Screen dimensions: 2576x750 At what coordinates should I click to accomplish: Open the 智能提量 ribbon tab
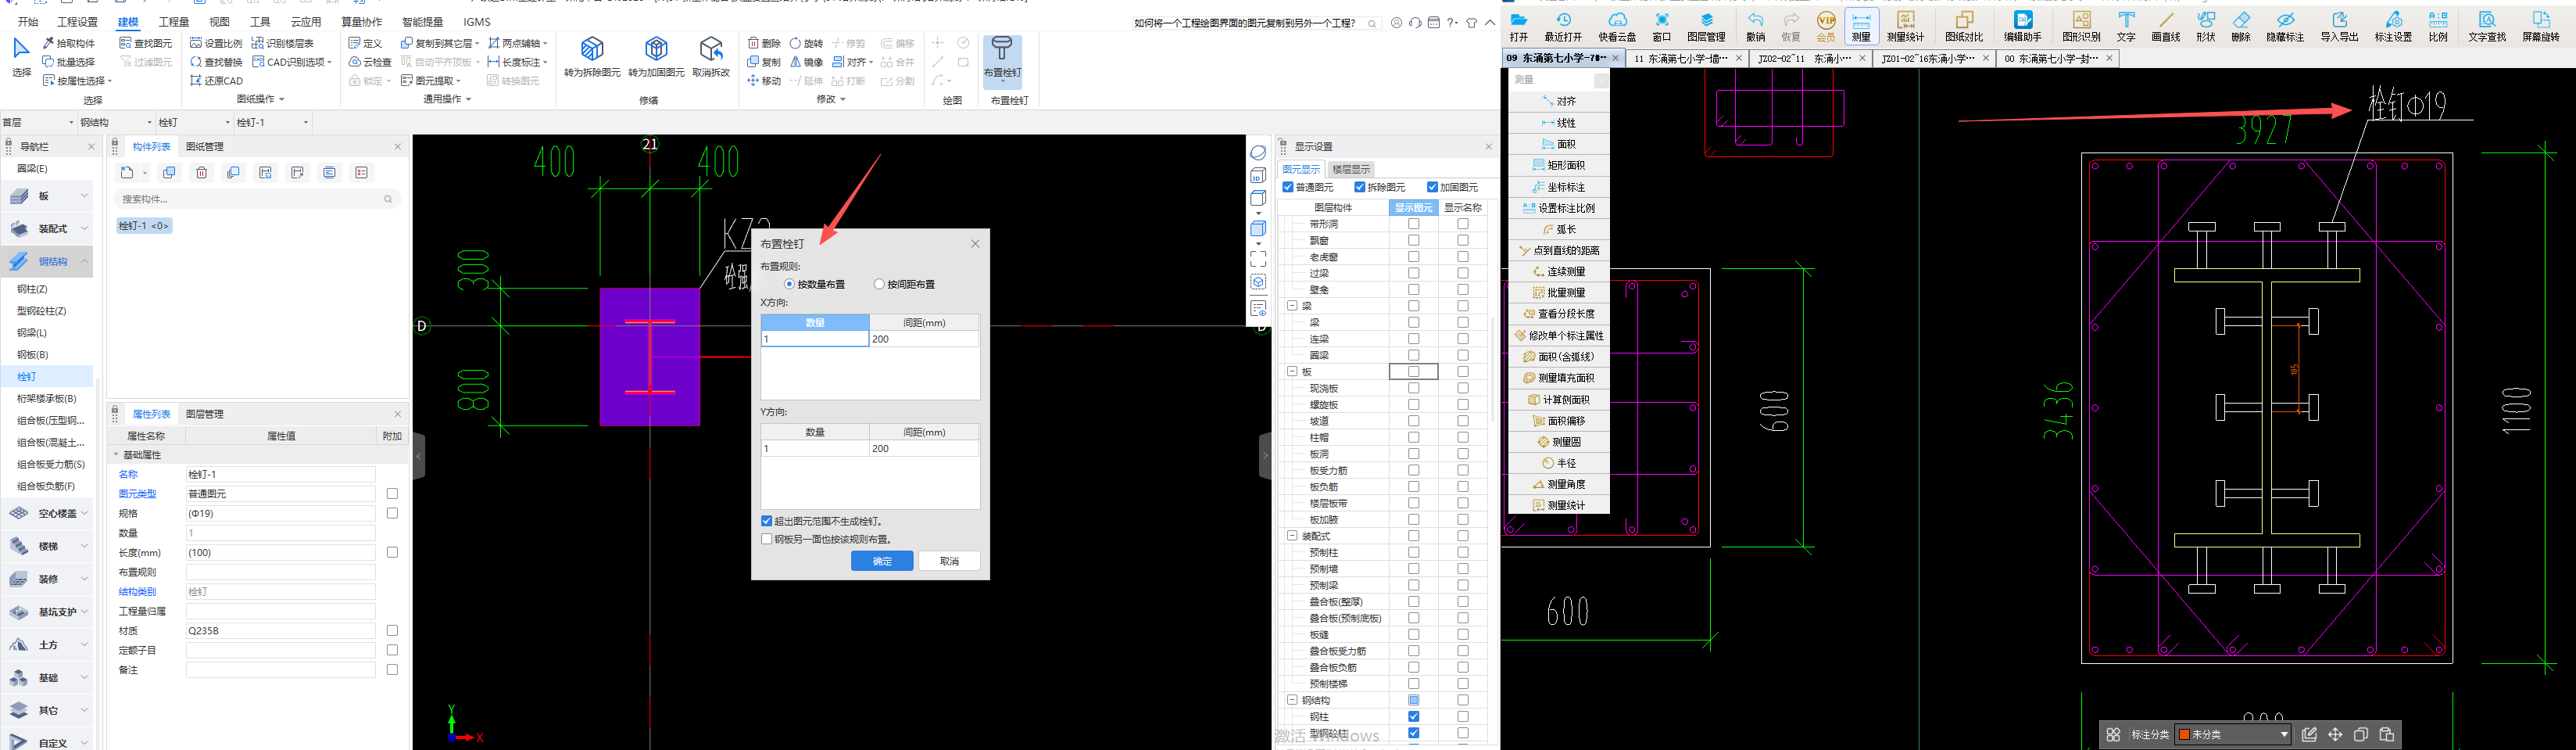coord(422,22)
